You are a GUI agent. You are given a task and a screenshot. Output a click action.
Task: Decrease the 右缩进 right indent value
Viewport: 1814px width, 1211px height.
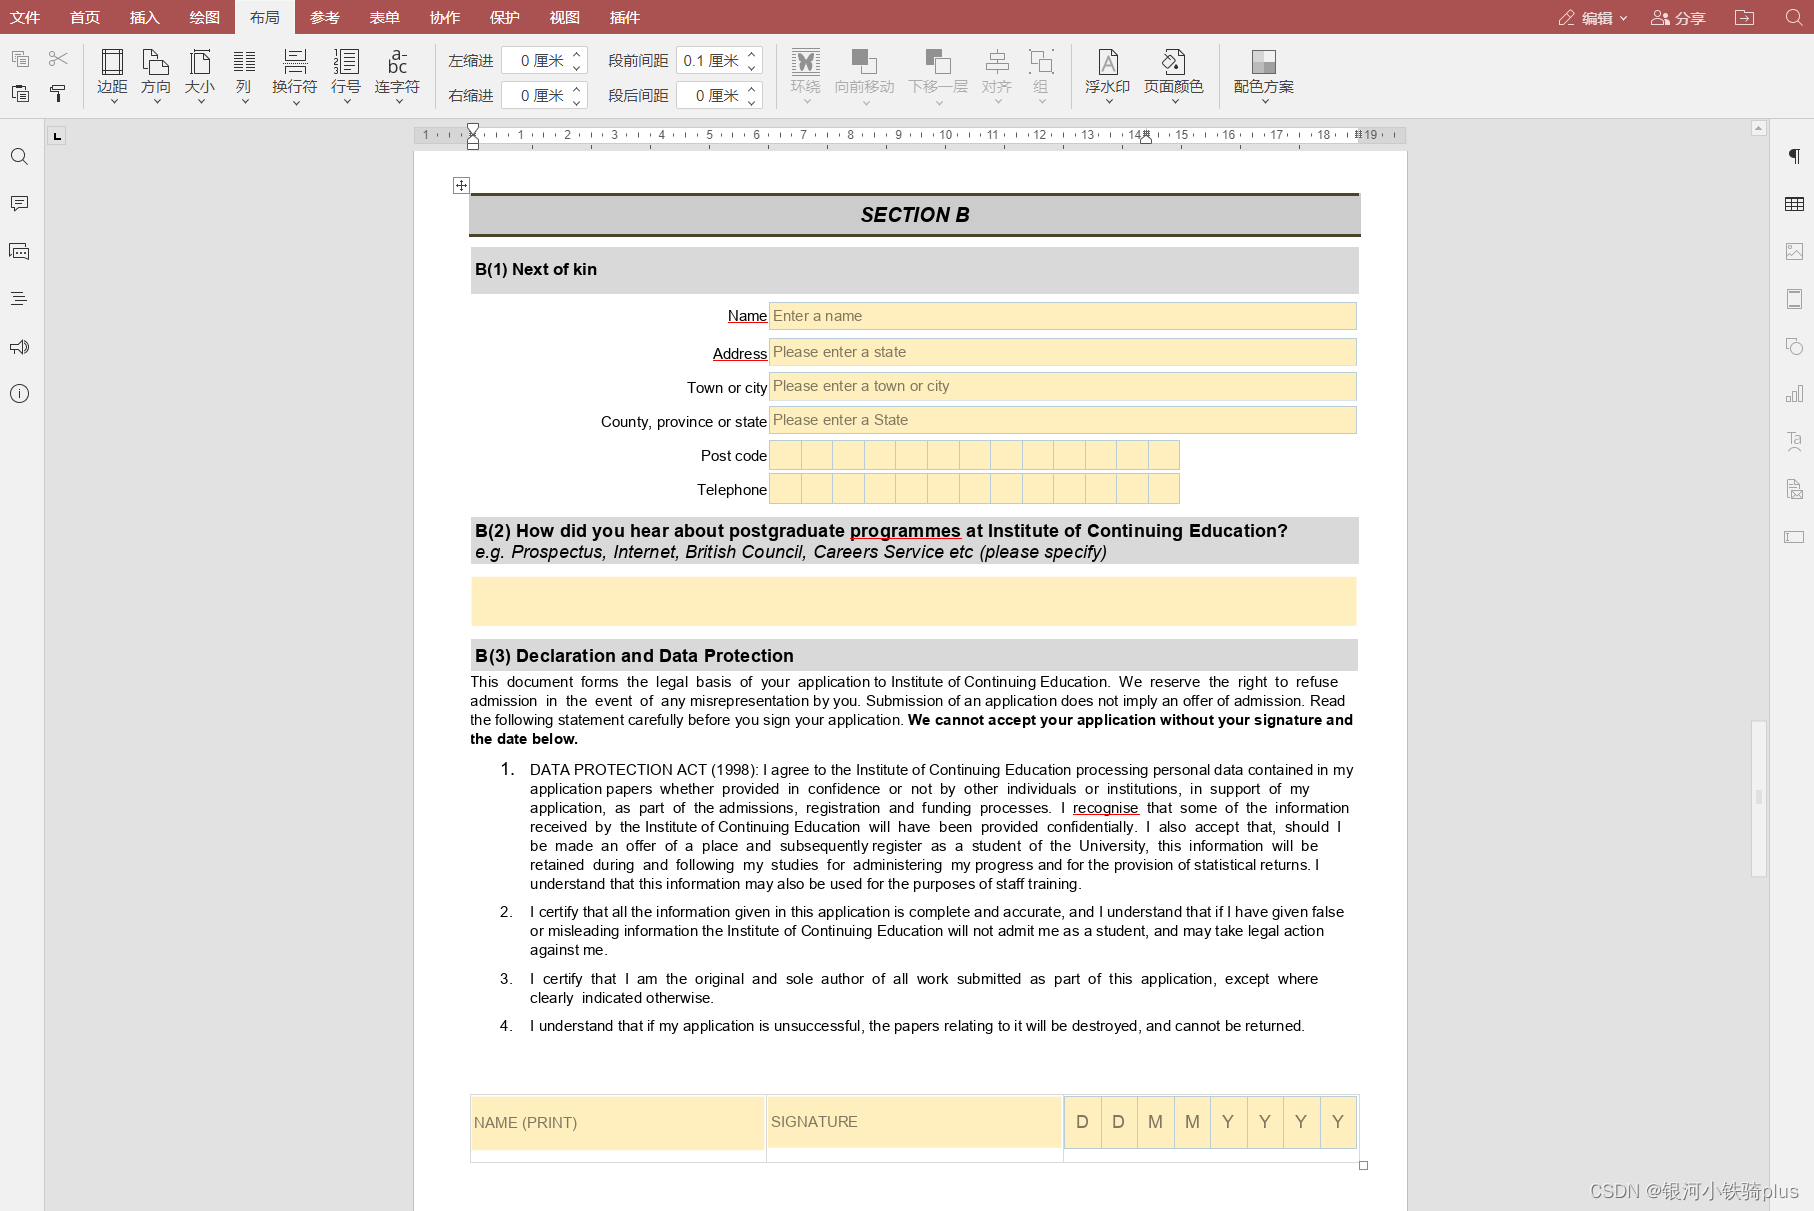pyautogui.click(x=577, y=102)
